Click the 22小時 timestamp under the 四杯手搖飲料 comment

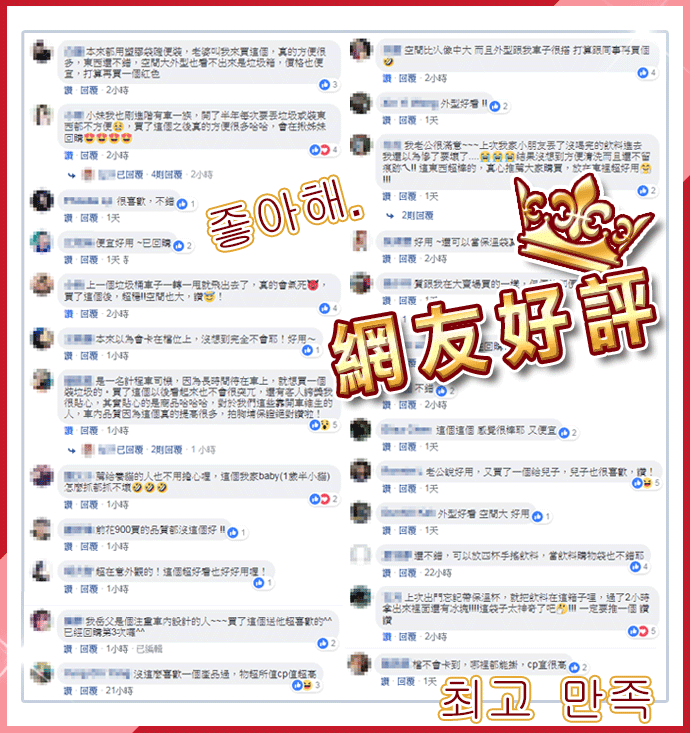pos(438,573)
